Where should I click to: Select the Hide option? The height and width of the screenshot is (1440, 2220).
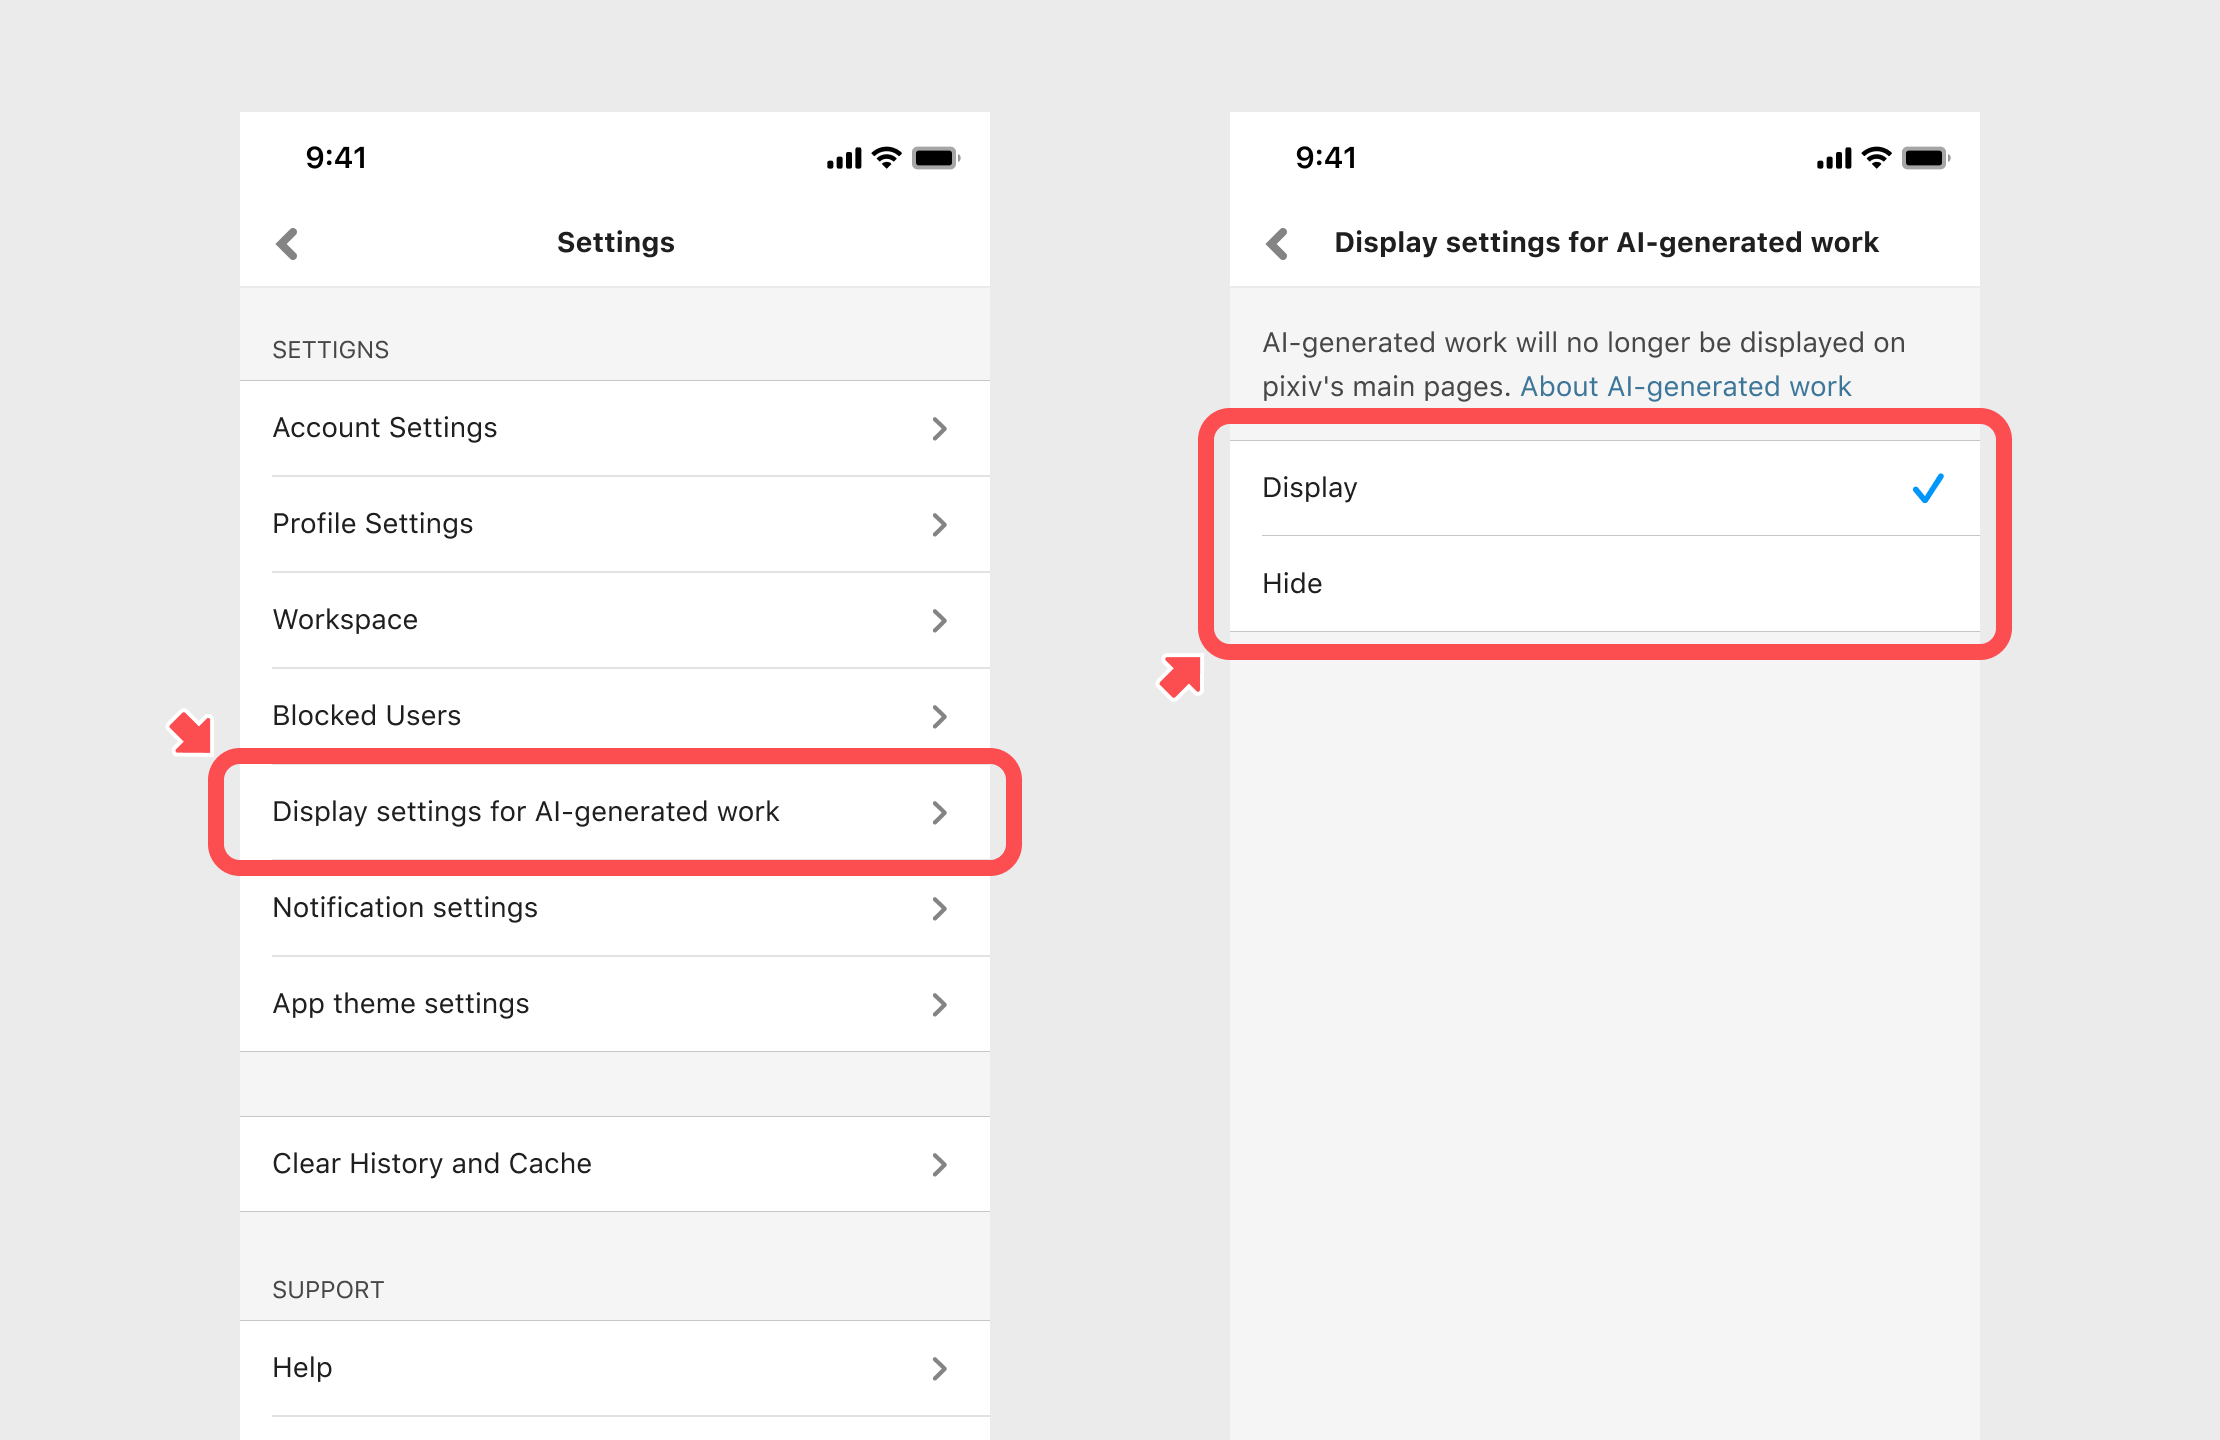click(x=1605, y=584)
